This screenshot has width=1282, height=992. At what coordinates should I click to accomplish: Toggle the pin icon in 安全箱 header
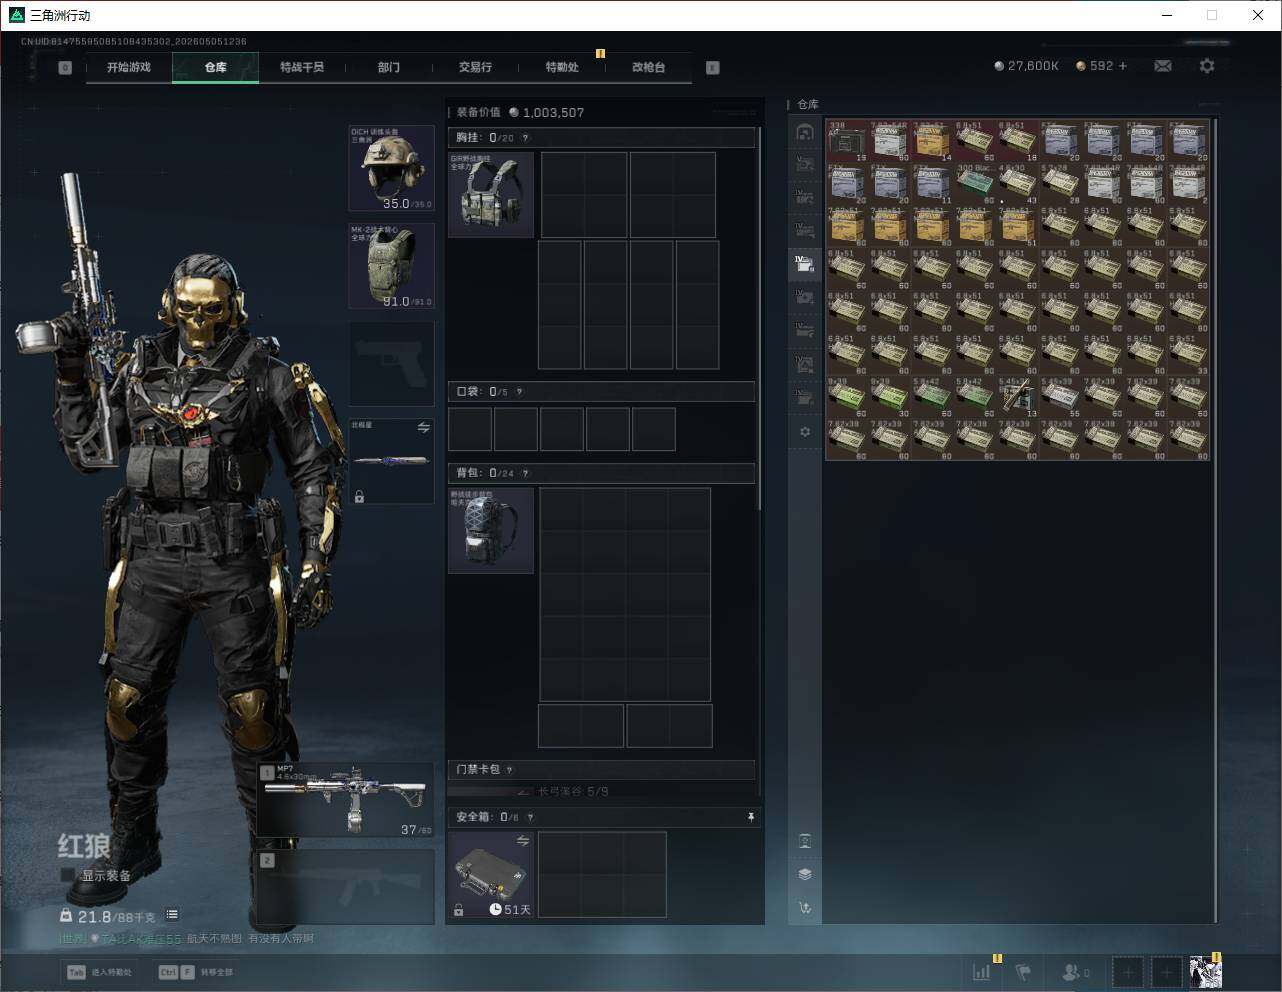pos(751,817)
